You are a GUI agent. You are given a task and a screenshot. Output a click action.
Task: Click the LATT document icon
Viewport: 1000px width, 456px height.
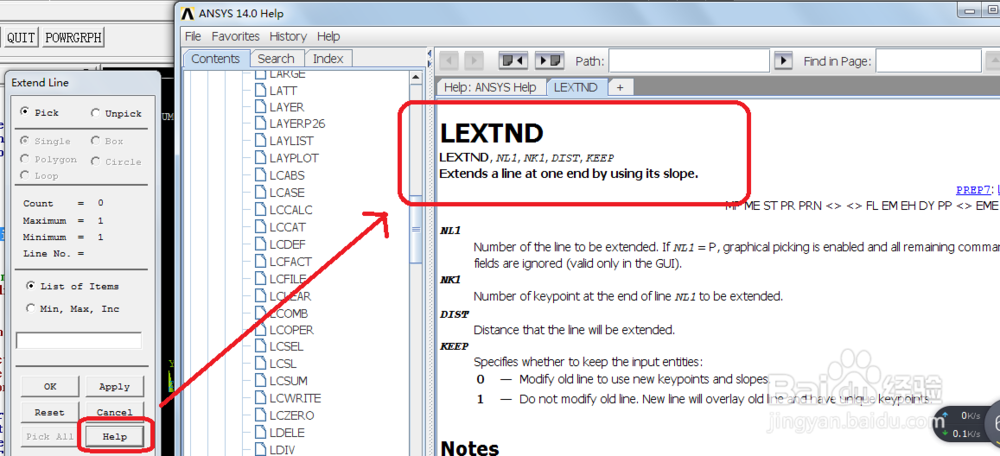260,91
